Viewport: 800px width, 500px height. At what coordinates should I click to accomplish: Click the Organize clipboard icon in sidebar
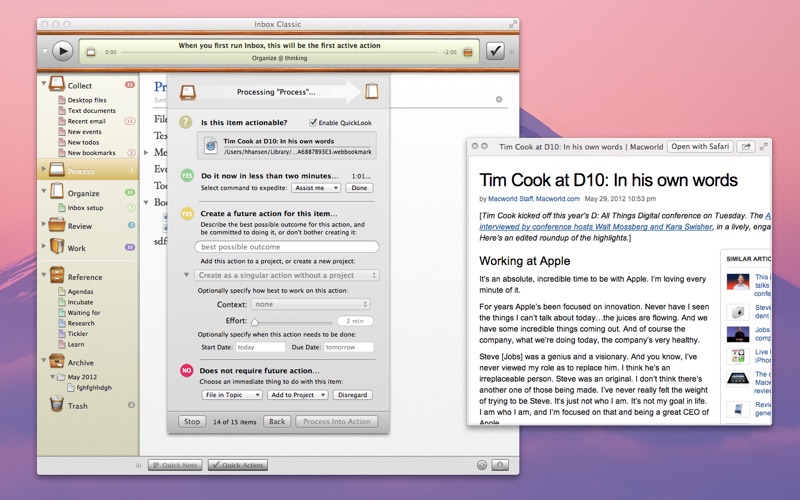[x=57, y=191]
